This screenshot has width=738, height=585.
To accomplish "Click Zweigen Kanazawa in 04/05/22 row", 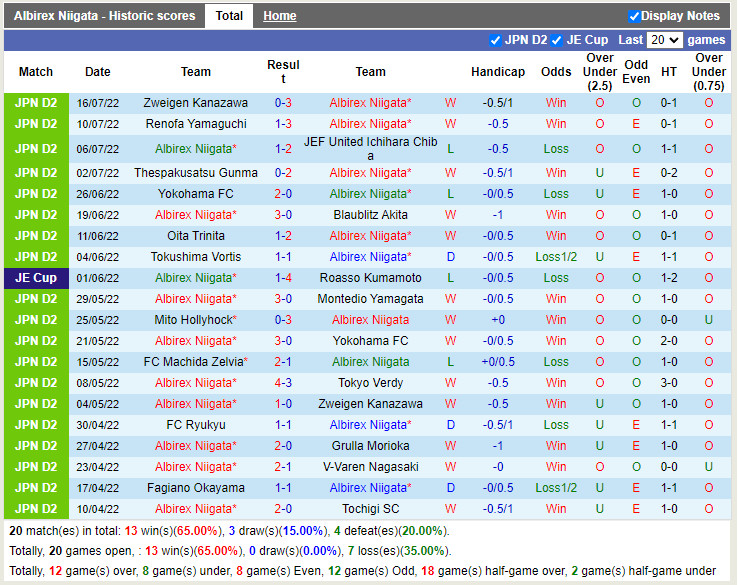I will coord(370,404).
